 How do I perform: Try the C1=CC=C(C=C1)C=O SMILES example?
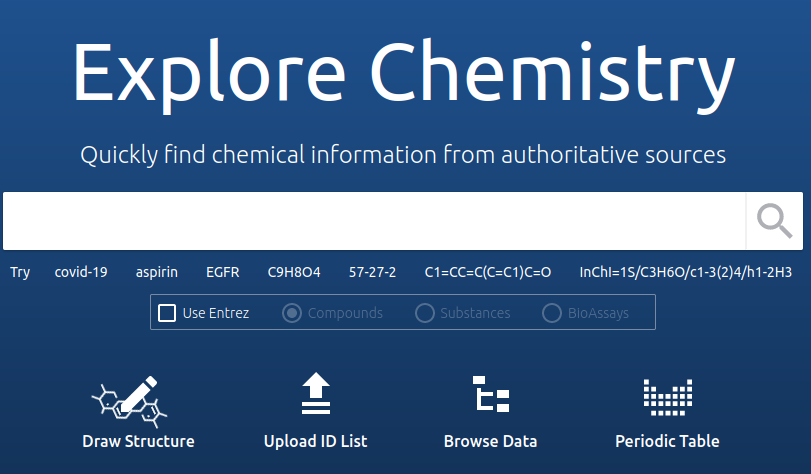pos(488,272)
